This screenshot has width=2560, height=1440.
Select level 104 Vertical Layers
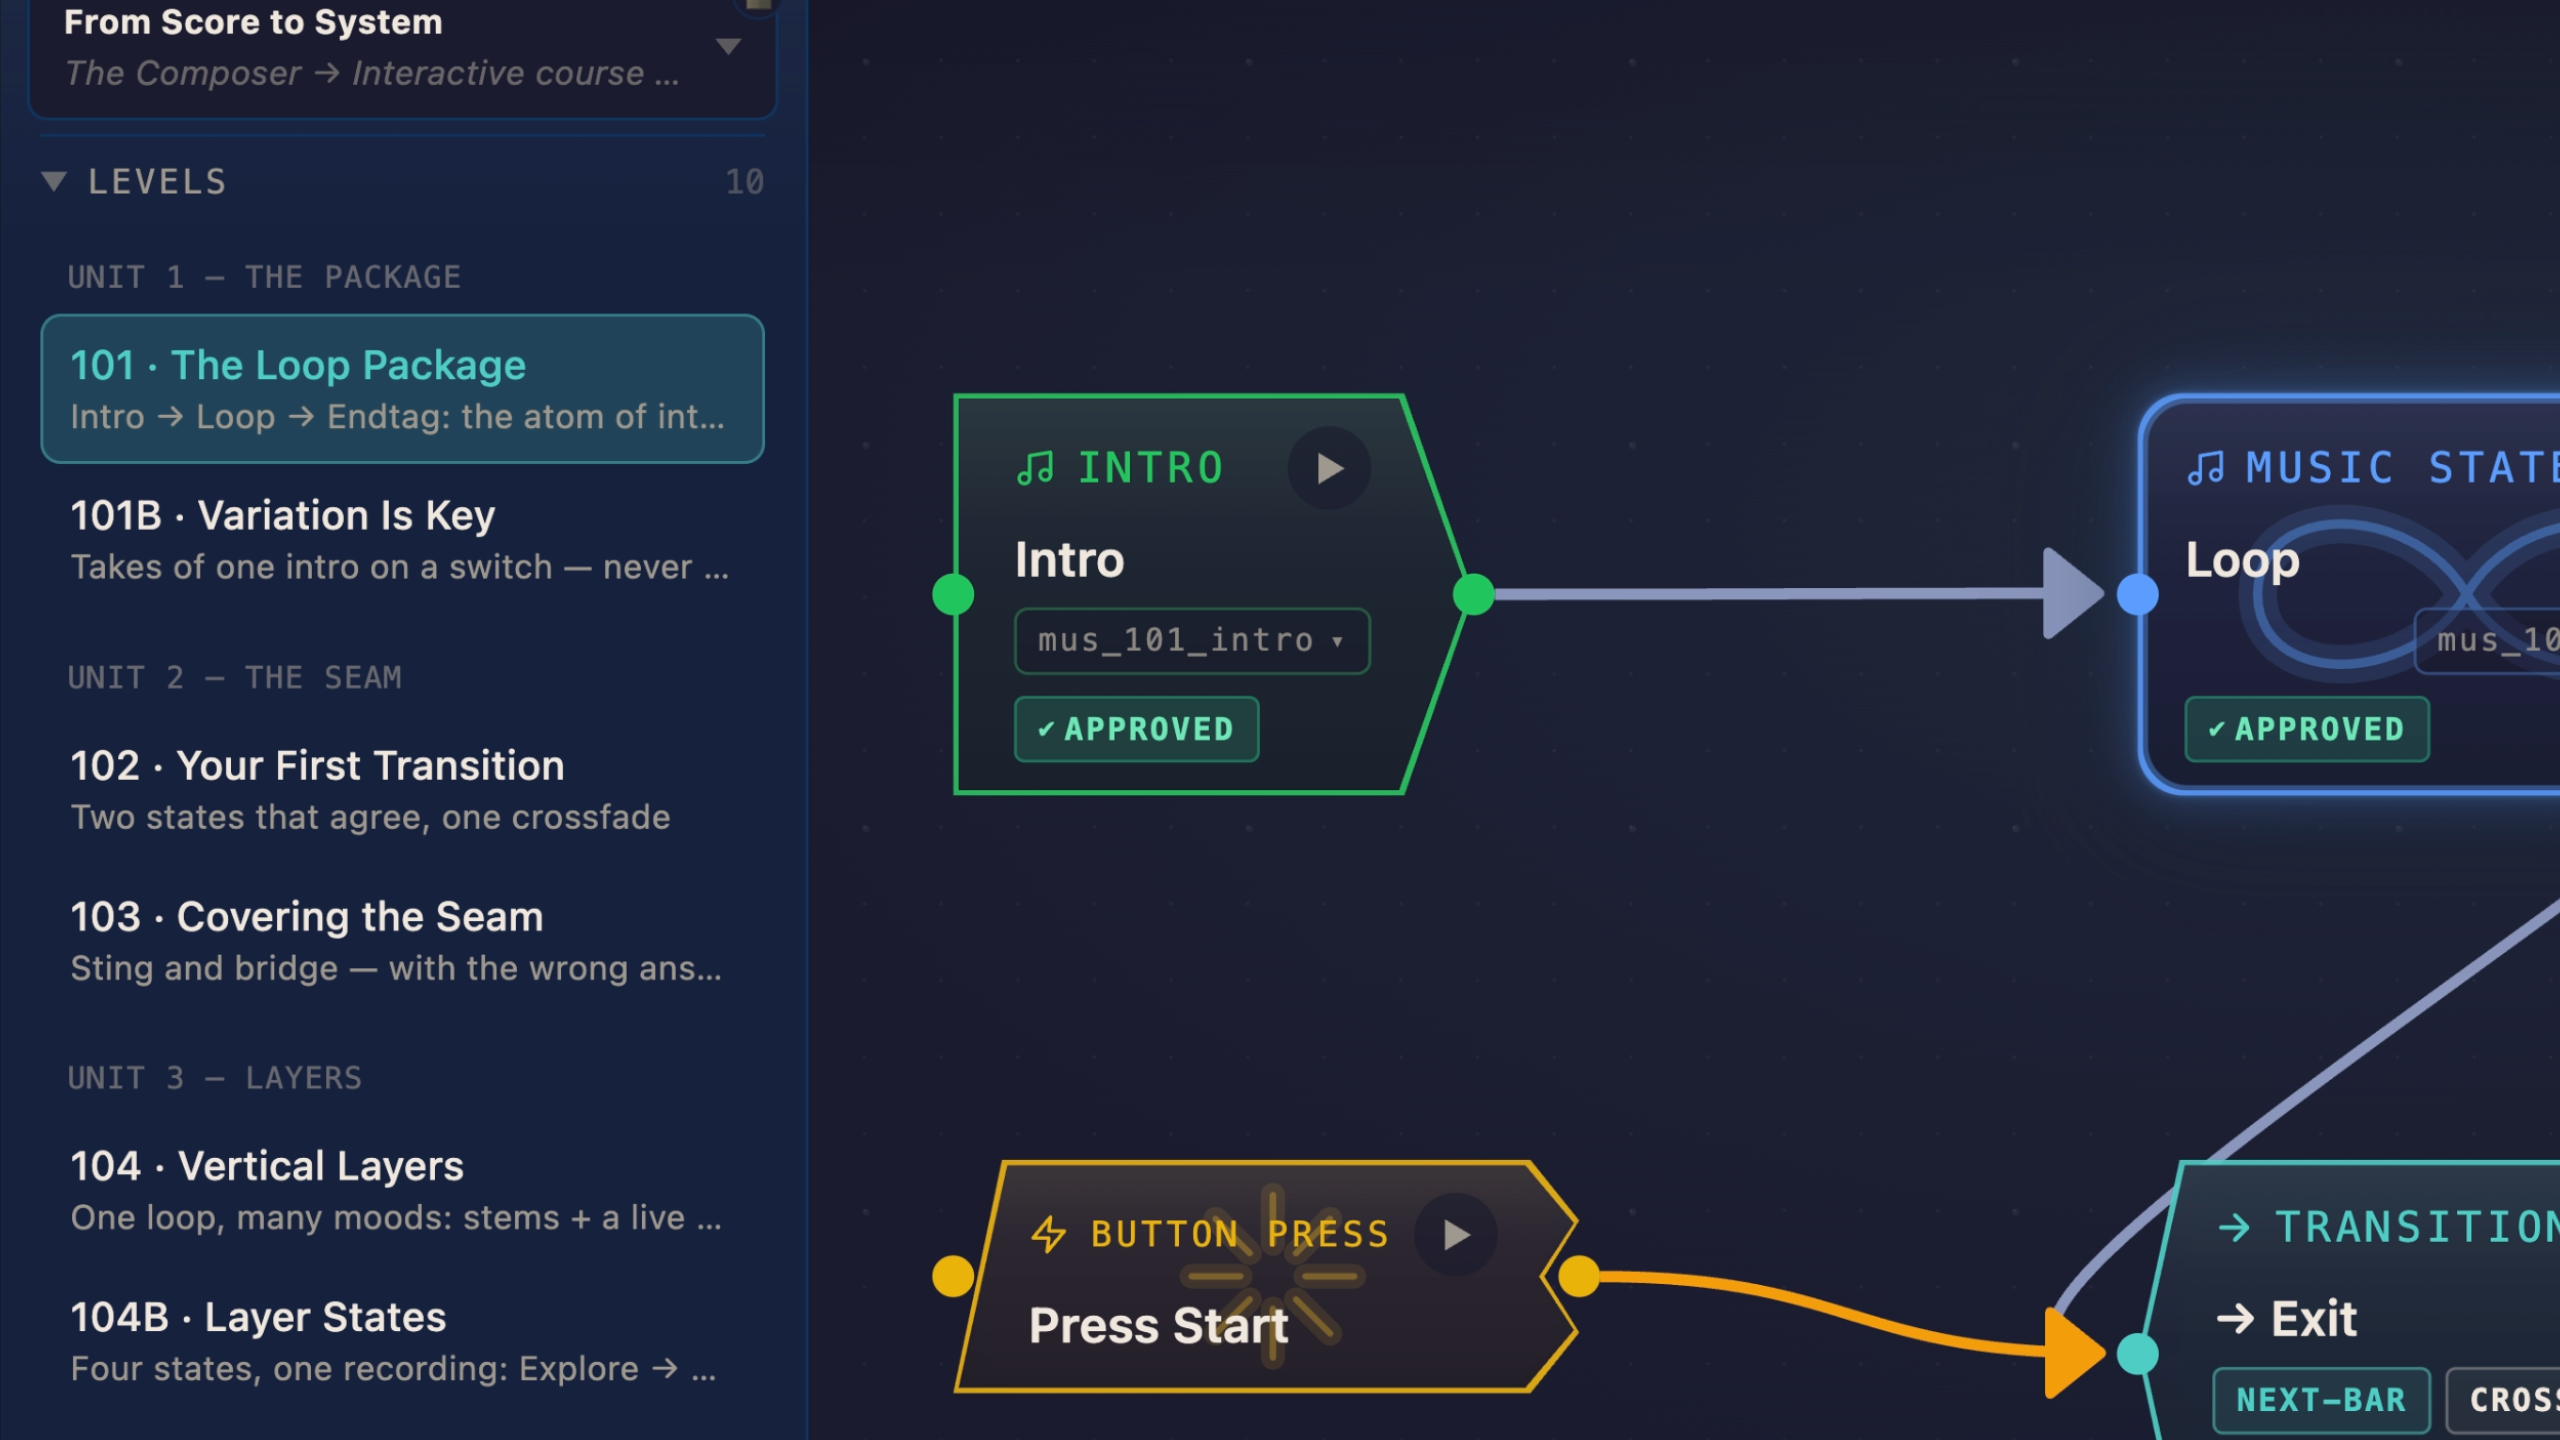click(402, 1190)
